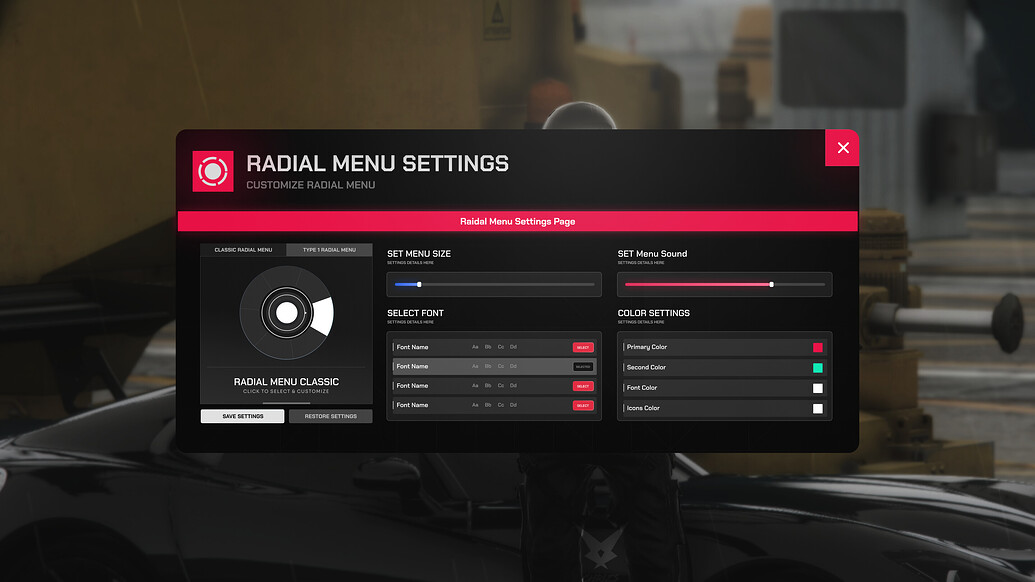The width and height of the screenshot is (1035, 582).
Task: Click the "Aa" font preview in the first font row
Action: [475, 347]
